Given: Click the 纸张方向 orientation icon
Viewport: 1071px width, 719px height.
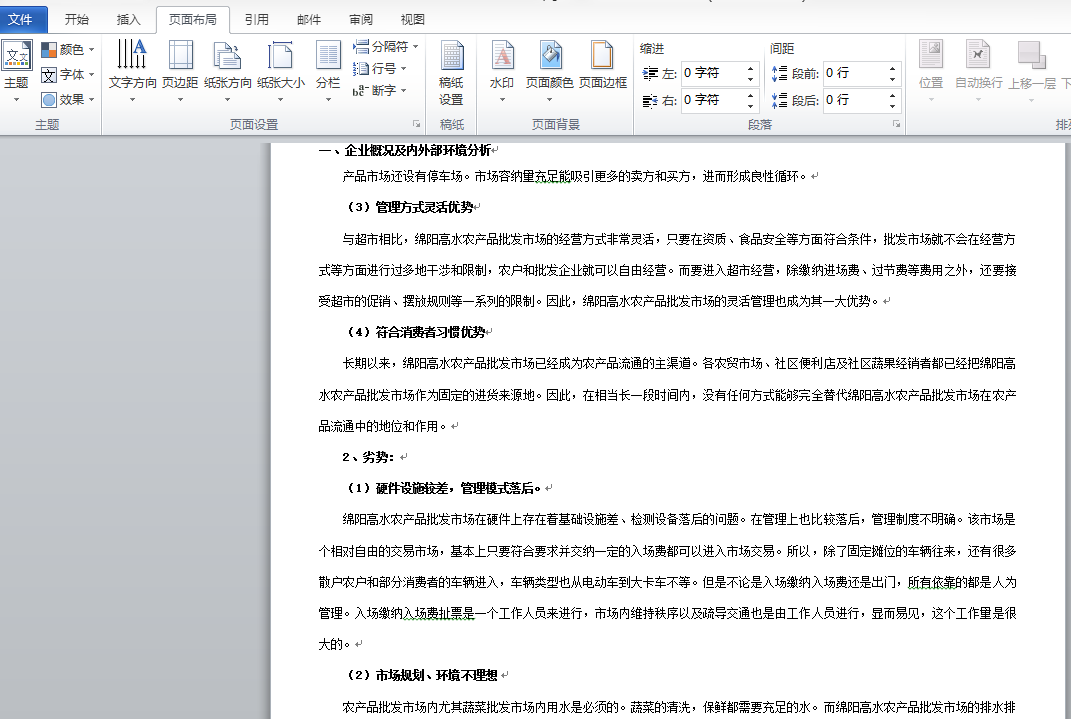Looking at the screenshot, I should click(x=227, y=54).
